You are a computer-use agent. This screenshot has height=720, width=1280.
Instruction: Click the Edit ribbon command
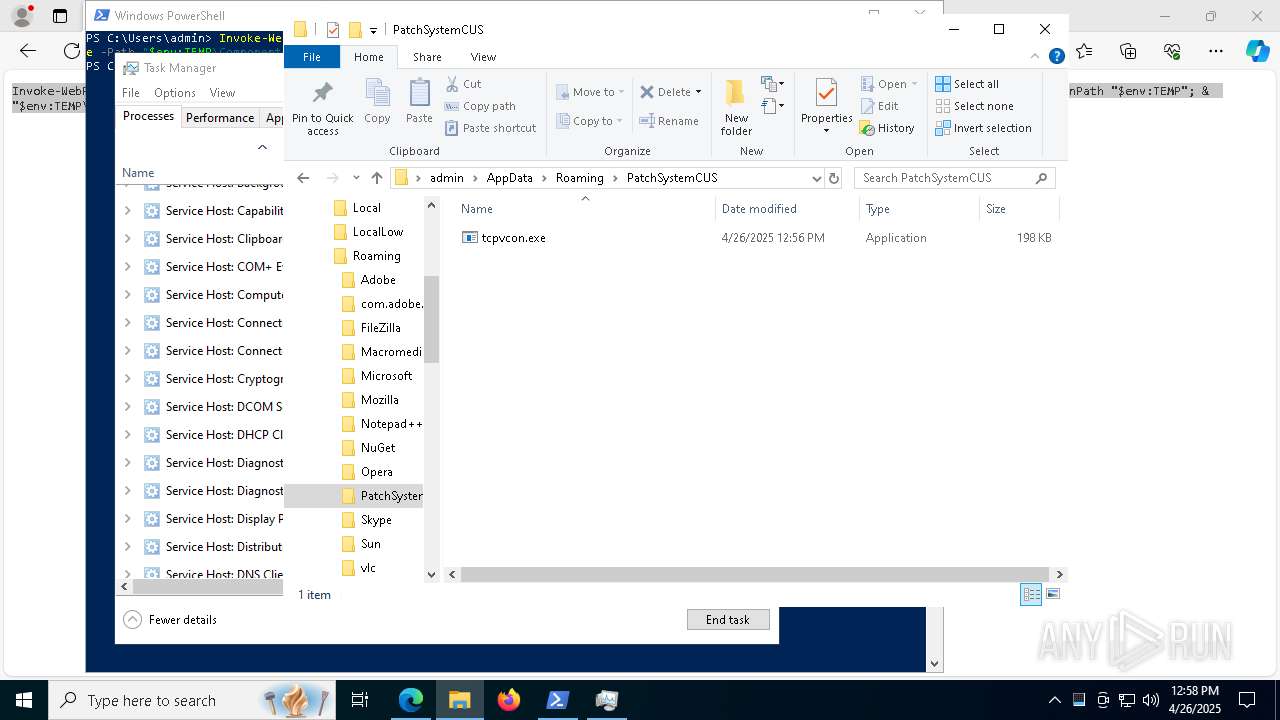879,106
